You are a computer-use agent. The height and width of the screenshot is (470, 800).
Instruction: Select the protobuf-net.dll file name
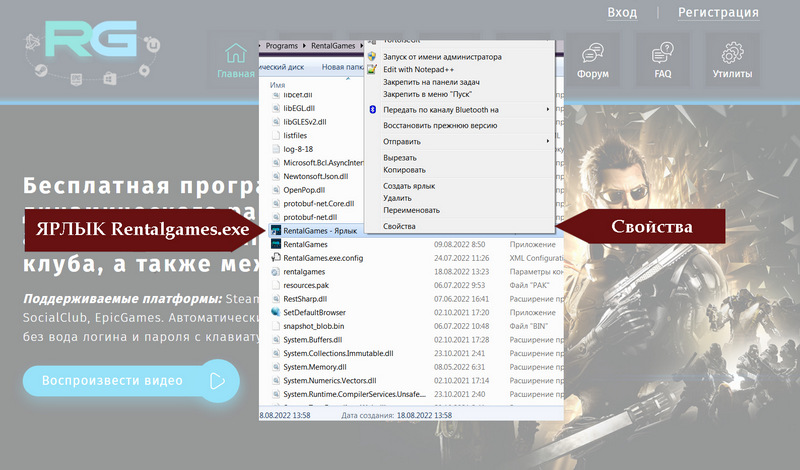(x=310, y=217)
